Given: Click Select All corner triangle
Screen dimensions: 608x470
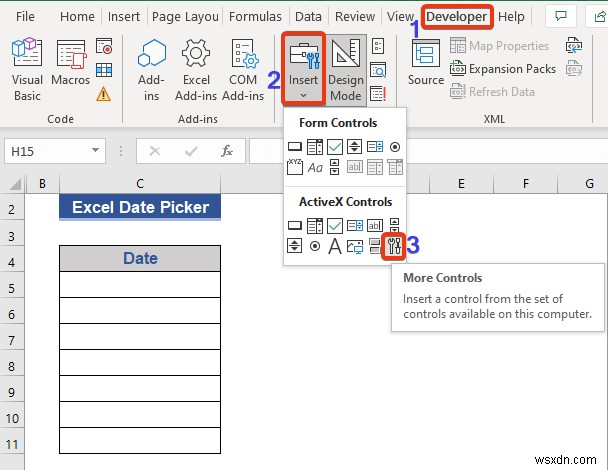Looking at the screenshot, I should click(x=15, y=183).
